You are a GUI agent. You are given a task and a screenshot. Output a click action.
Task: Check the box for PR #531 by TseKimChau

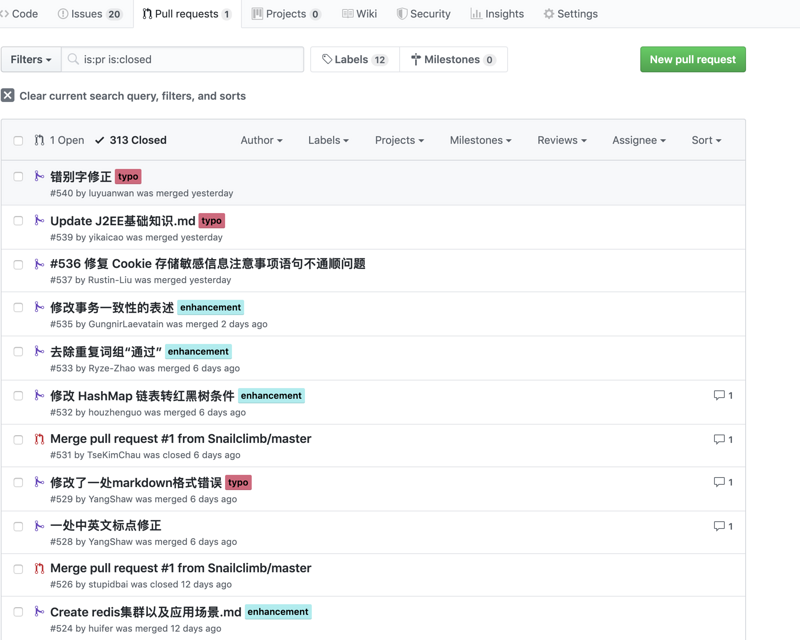coord(18,439)
